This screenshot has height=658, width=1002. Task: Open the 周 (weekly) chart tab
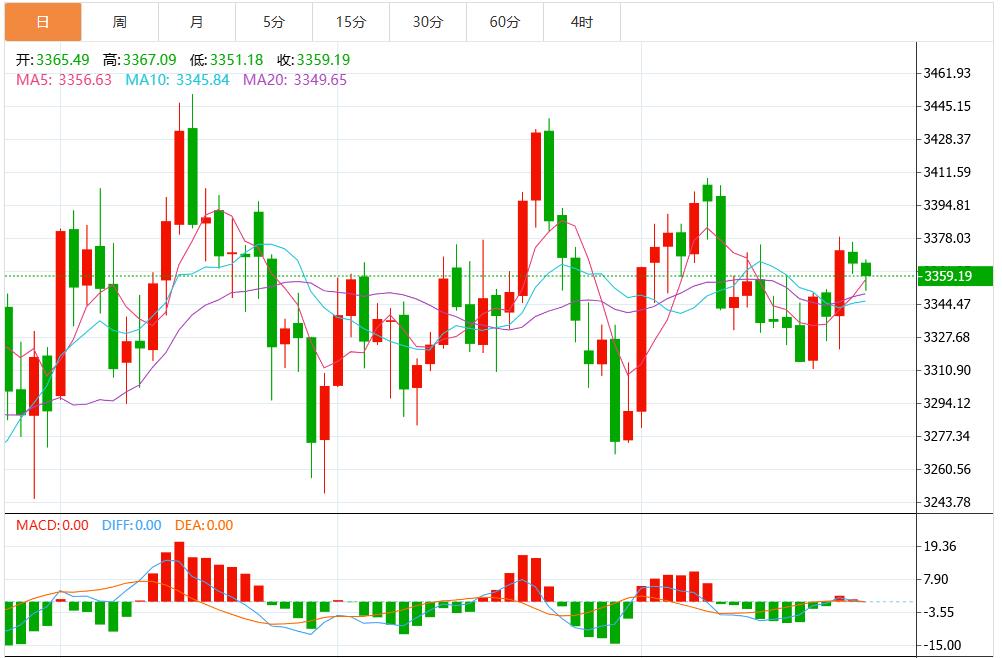(118, 20)
